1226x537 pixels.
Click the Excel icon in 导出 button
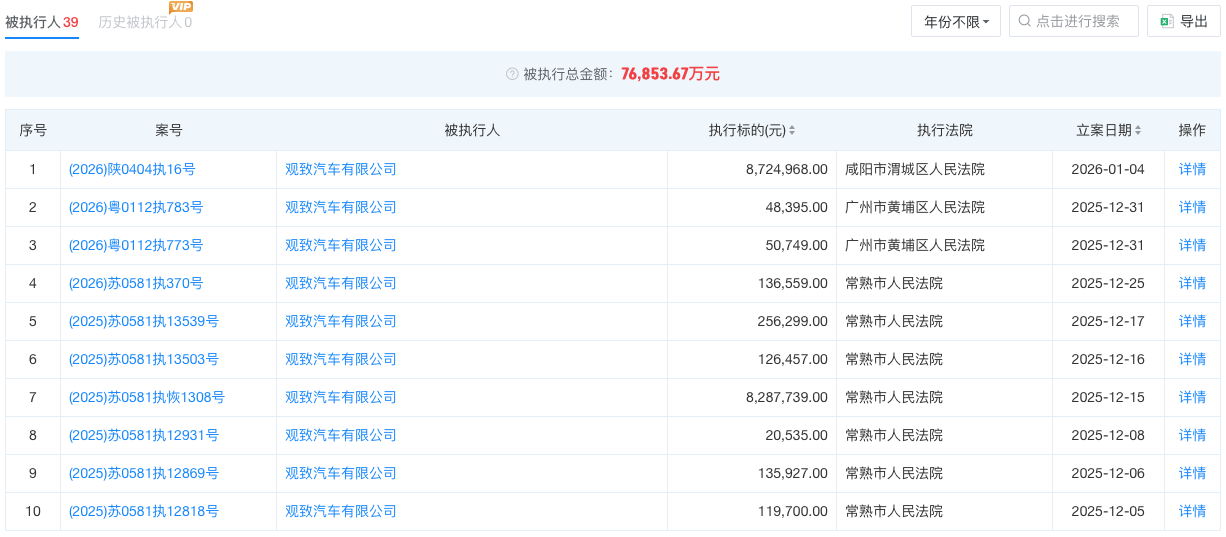(x=1166, y=21)
